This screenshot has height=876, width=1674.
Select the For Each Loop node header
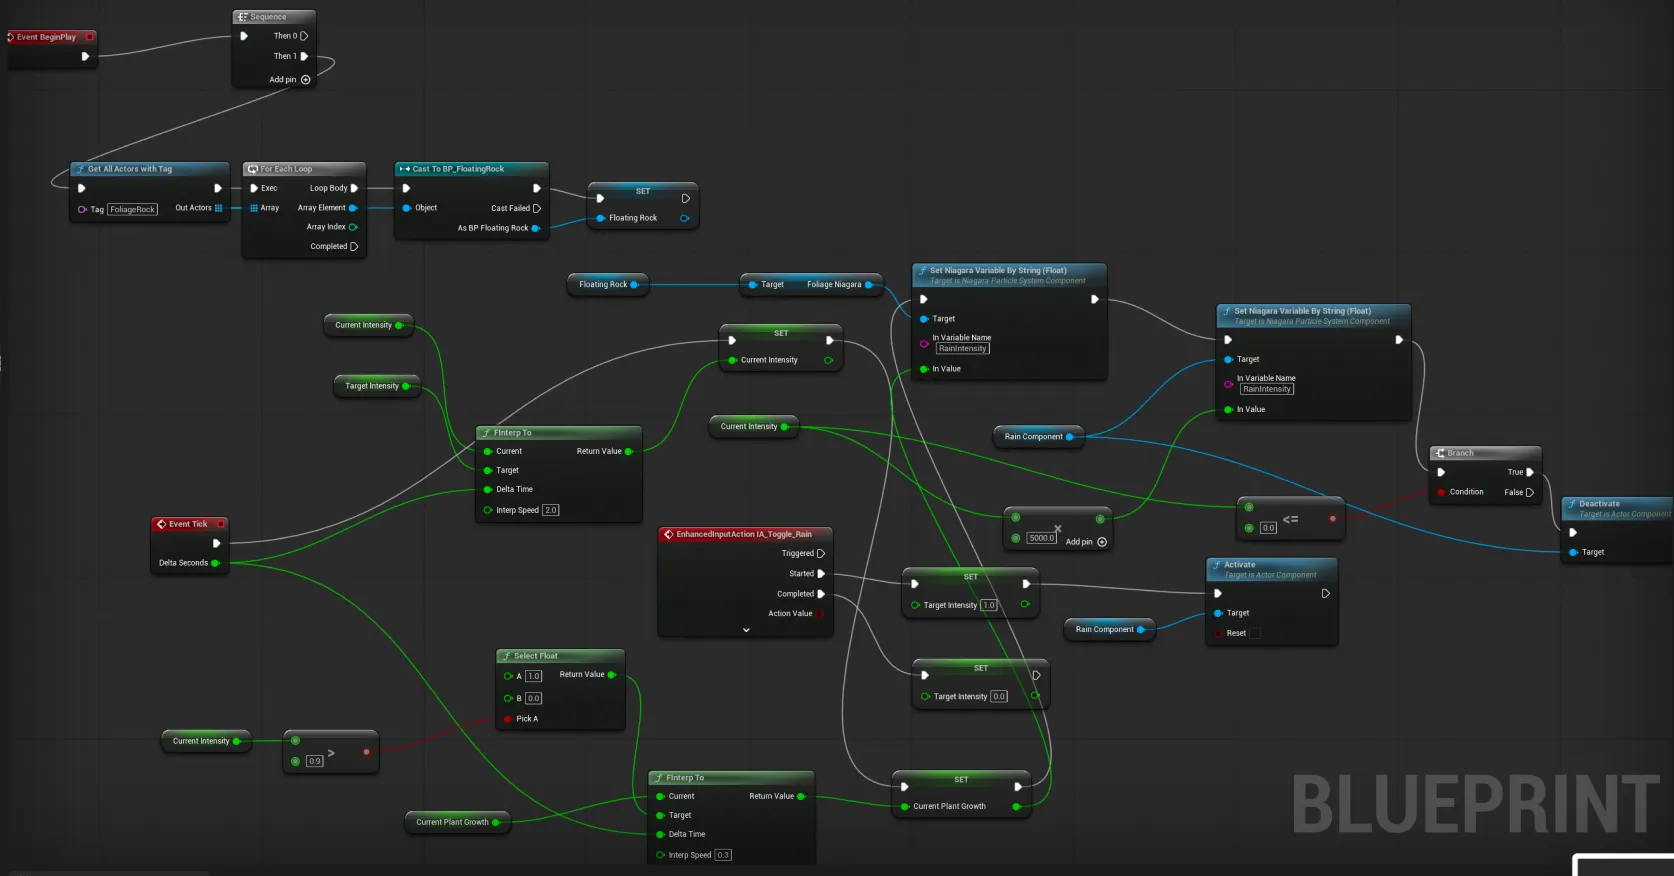(x=304, y=169)
